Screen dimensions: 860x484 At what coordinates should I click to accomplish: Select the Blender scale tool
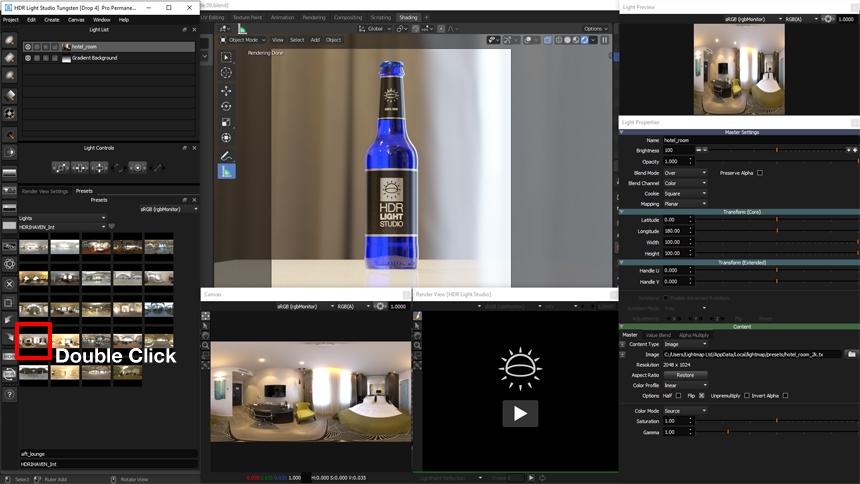pyautogui.click(x=226, y=122)
